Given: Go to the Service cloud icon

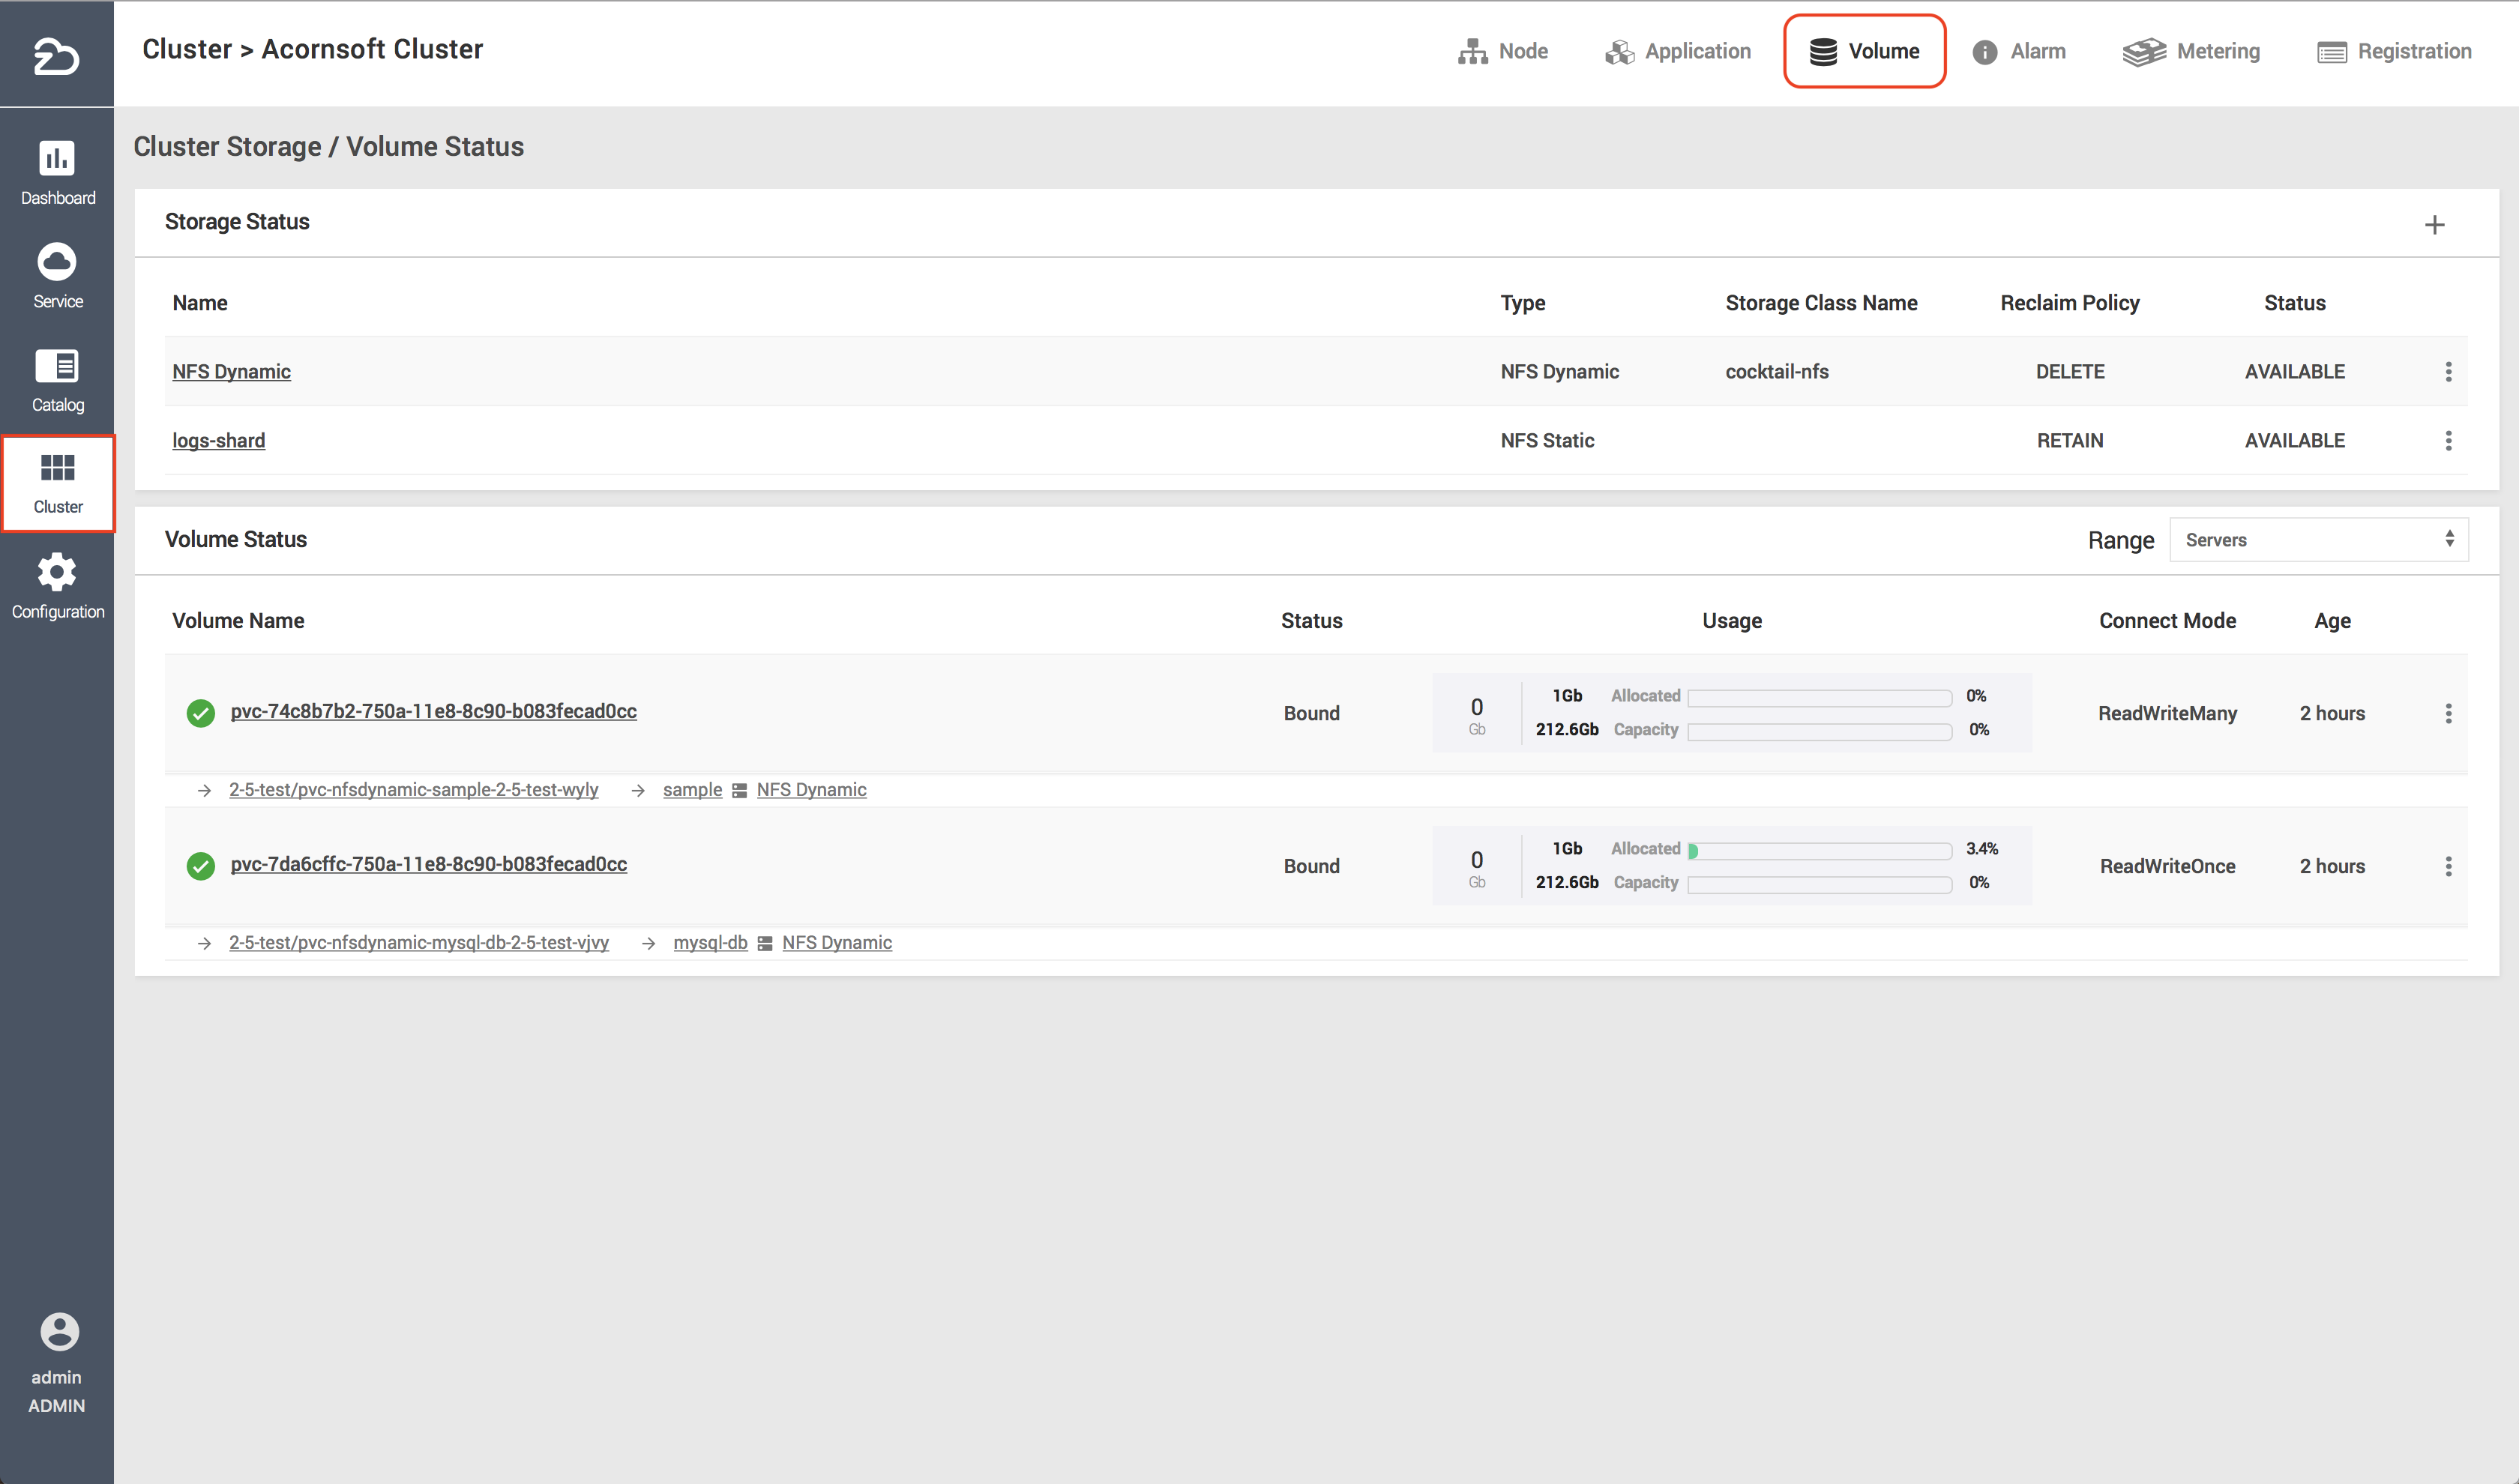Looking at the screenshot, I should pos(57,262).
